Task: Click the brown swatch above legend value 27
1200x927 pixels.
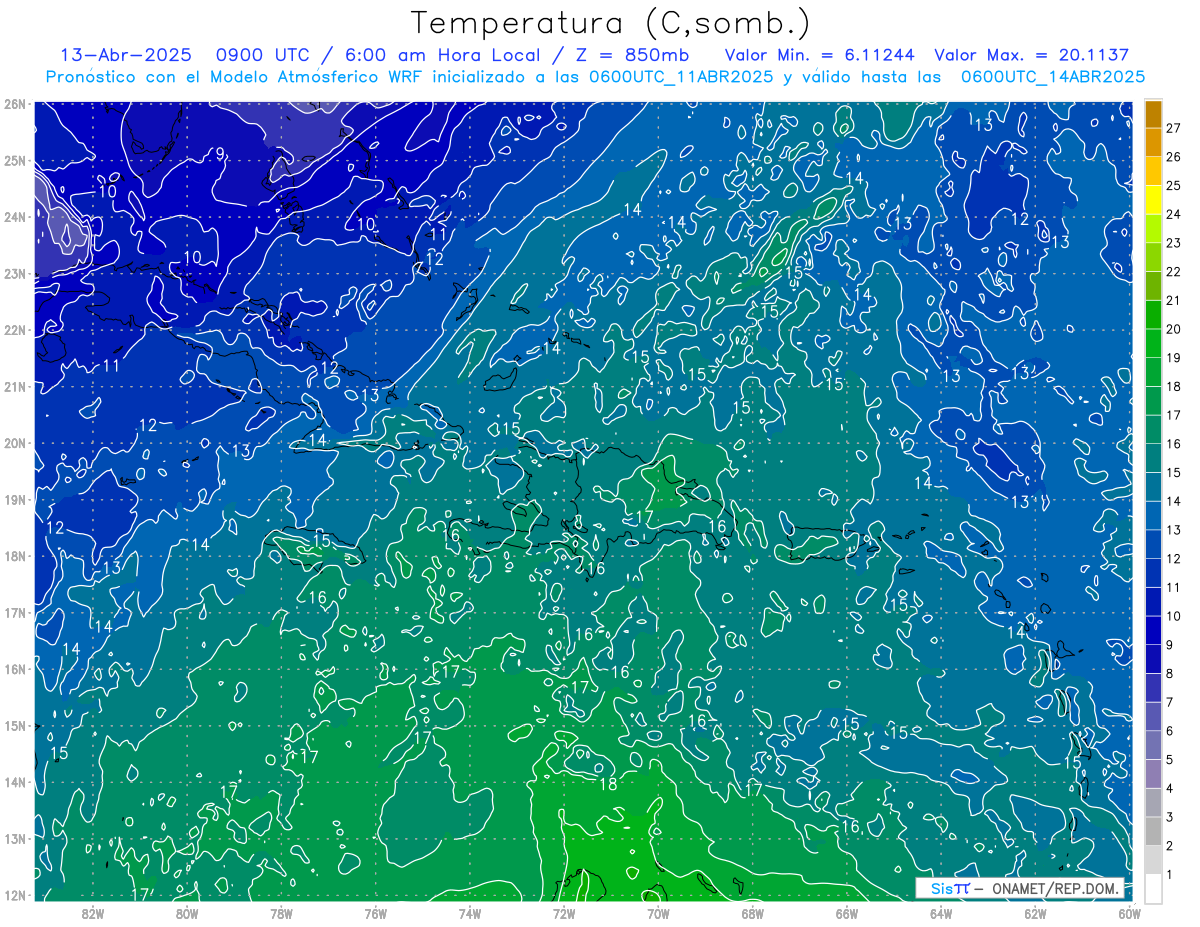Action: coord(1153,114)
